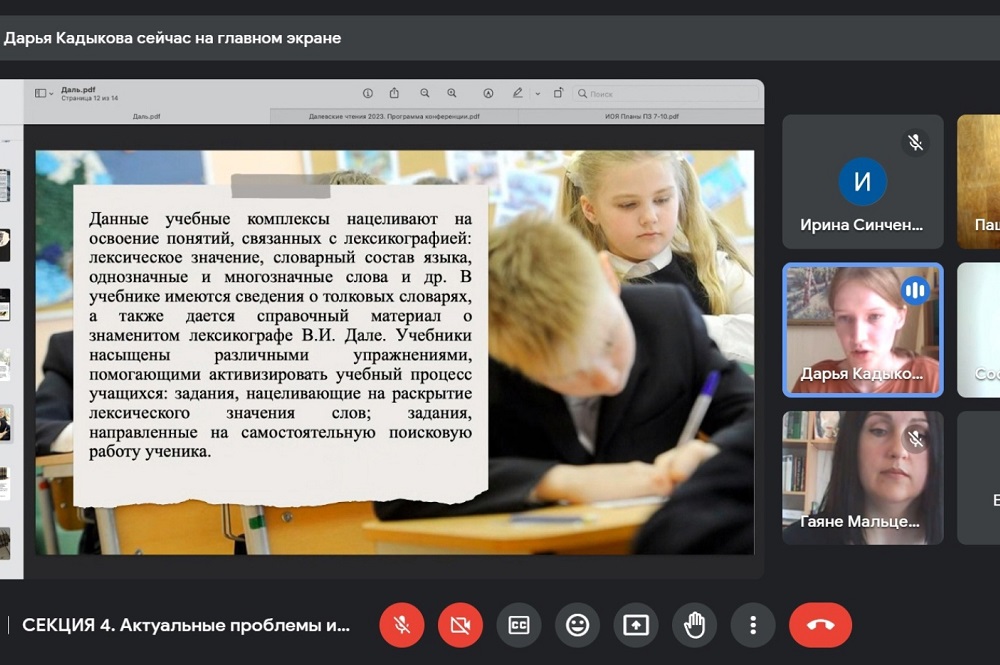Viewport: 1000px width, 665px height.
Task: Click the share icon in Preview toolbar
Action: click(x=395, y=93)
